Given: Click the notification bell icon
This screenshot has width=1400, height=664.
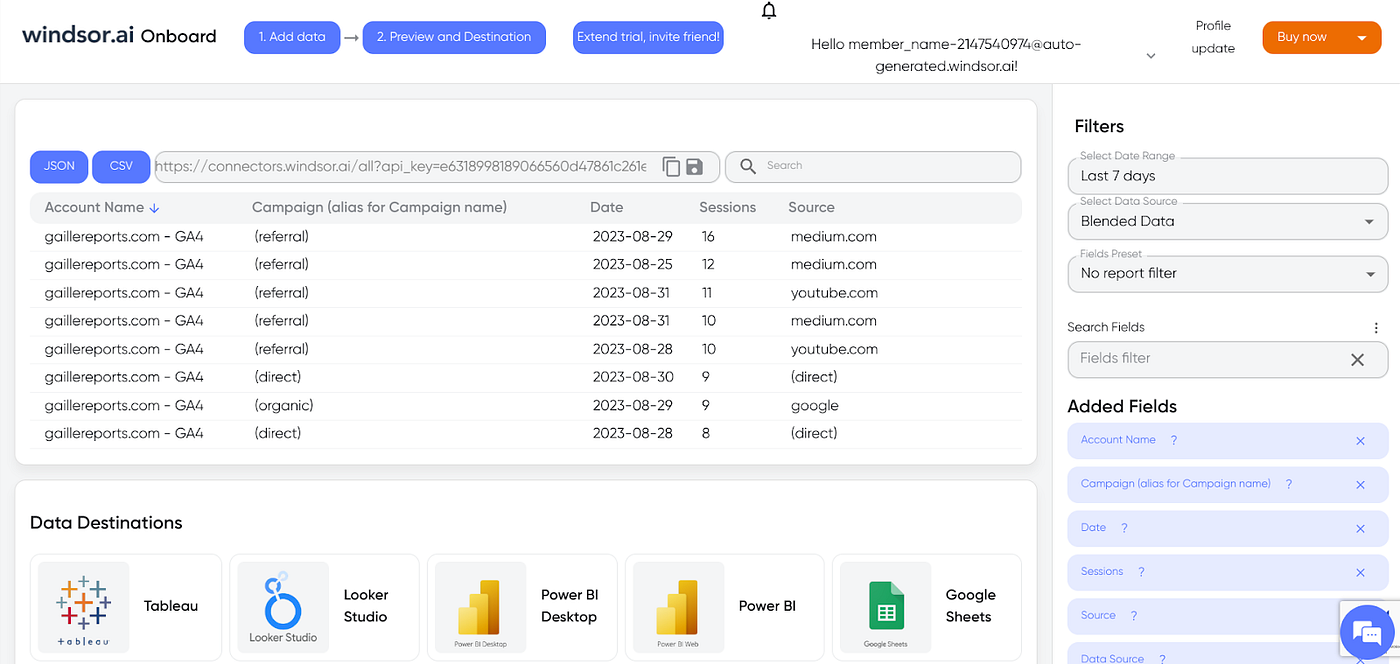Looking at the screenshot, I should click(768, 12).
